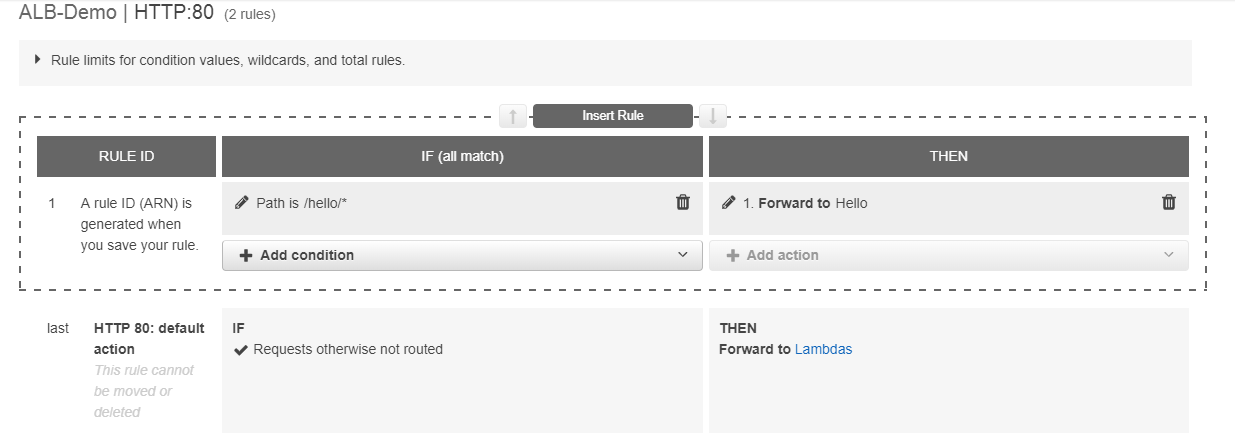1235x445 pixels.
Task: Click the Insert Rule button
Action: (x=613, y=116)
